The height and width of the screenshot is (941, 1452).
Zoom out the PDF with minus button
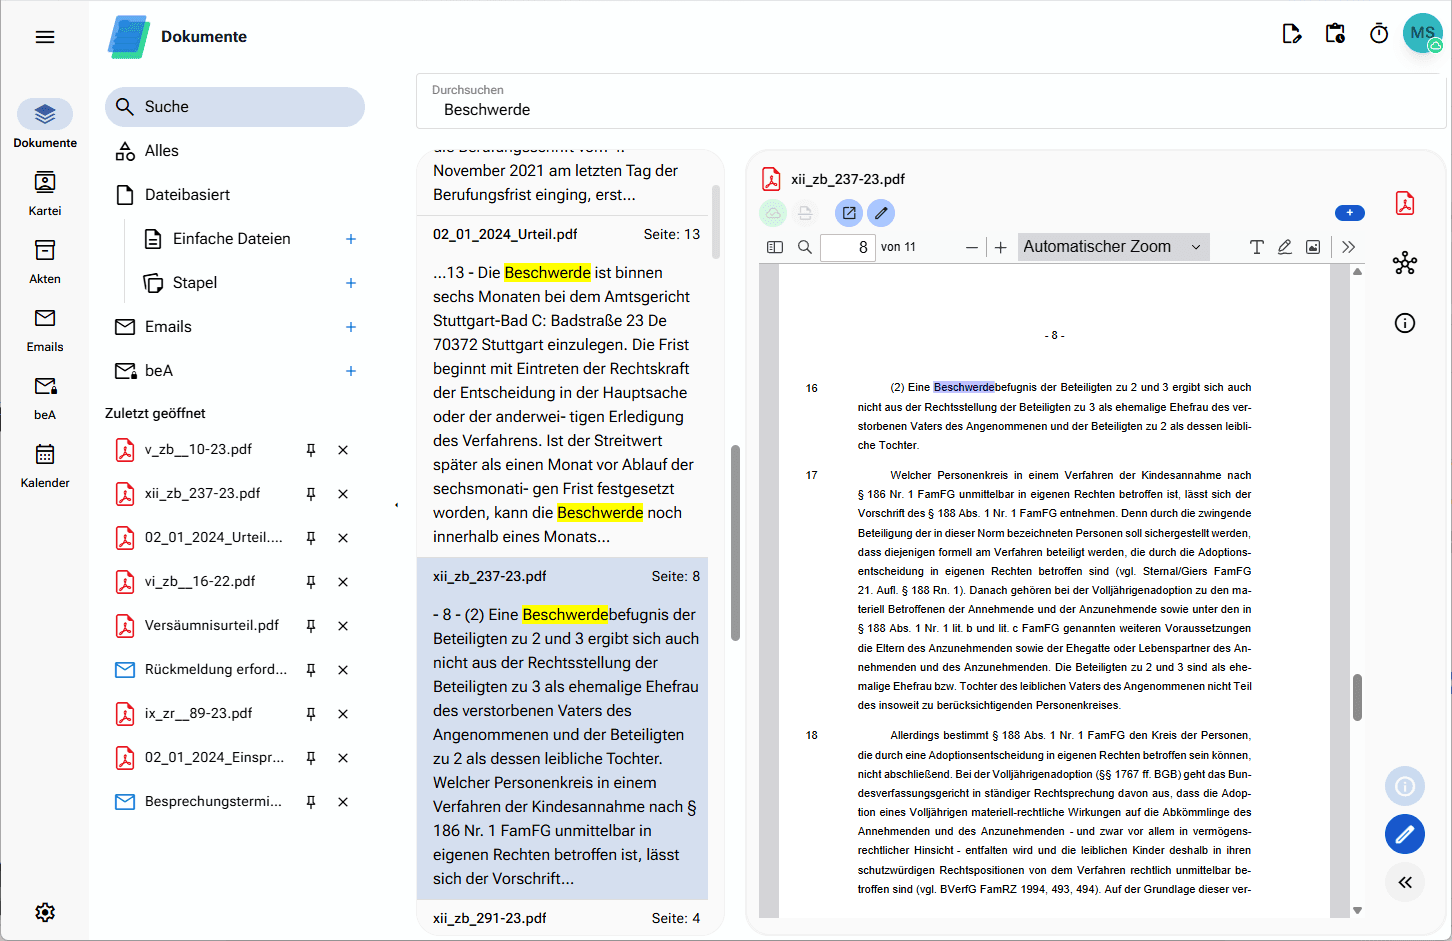(972, 247)
